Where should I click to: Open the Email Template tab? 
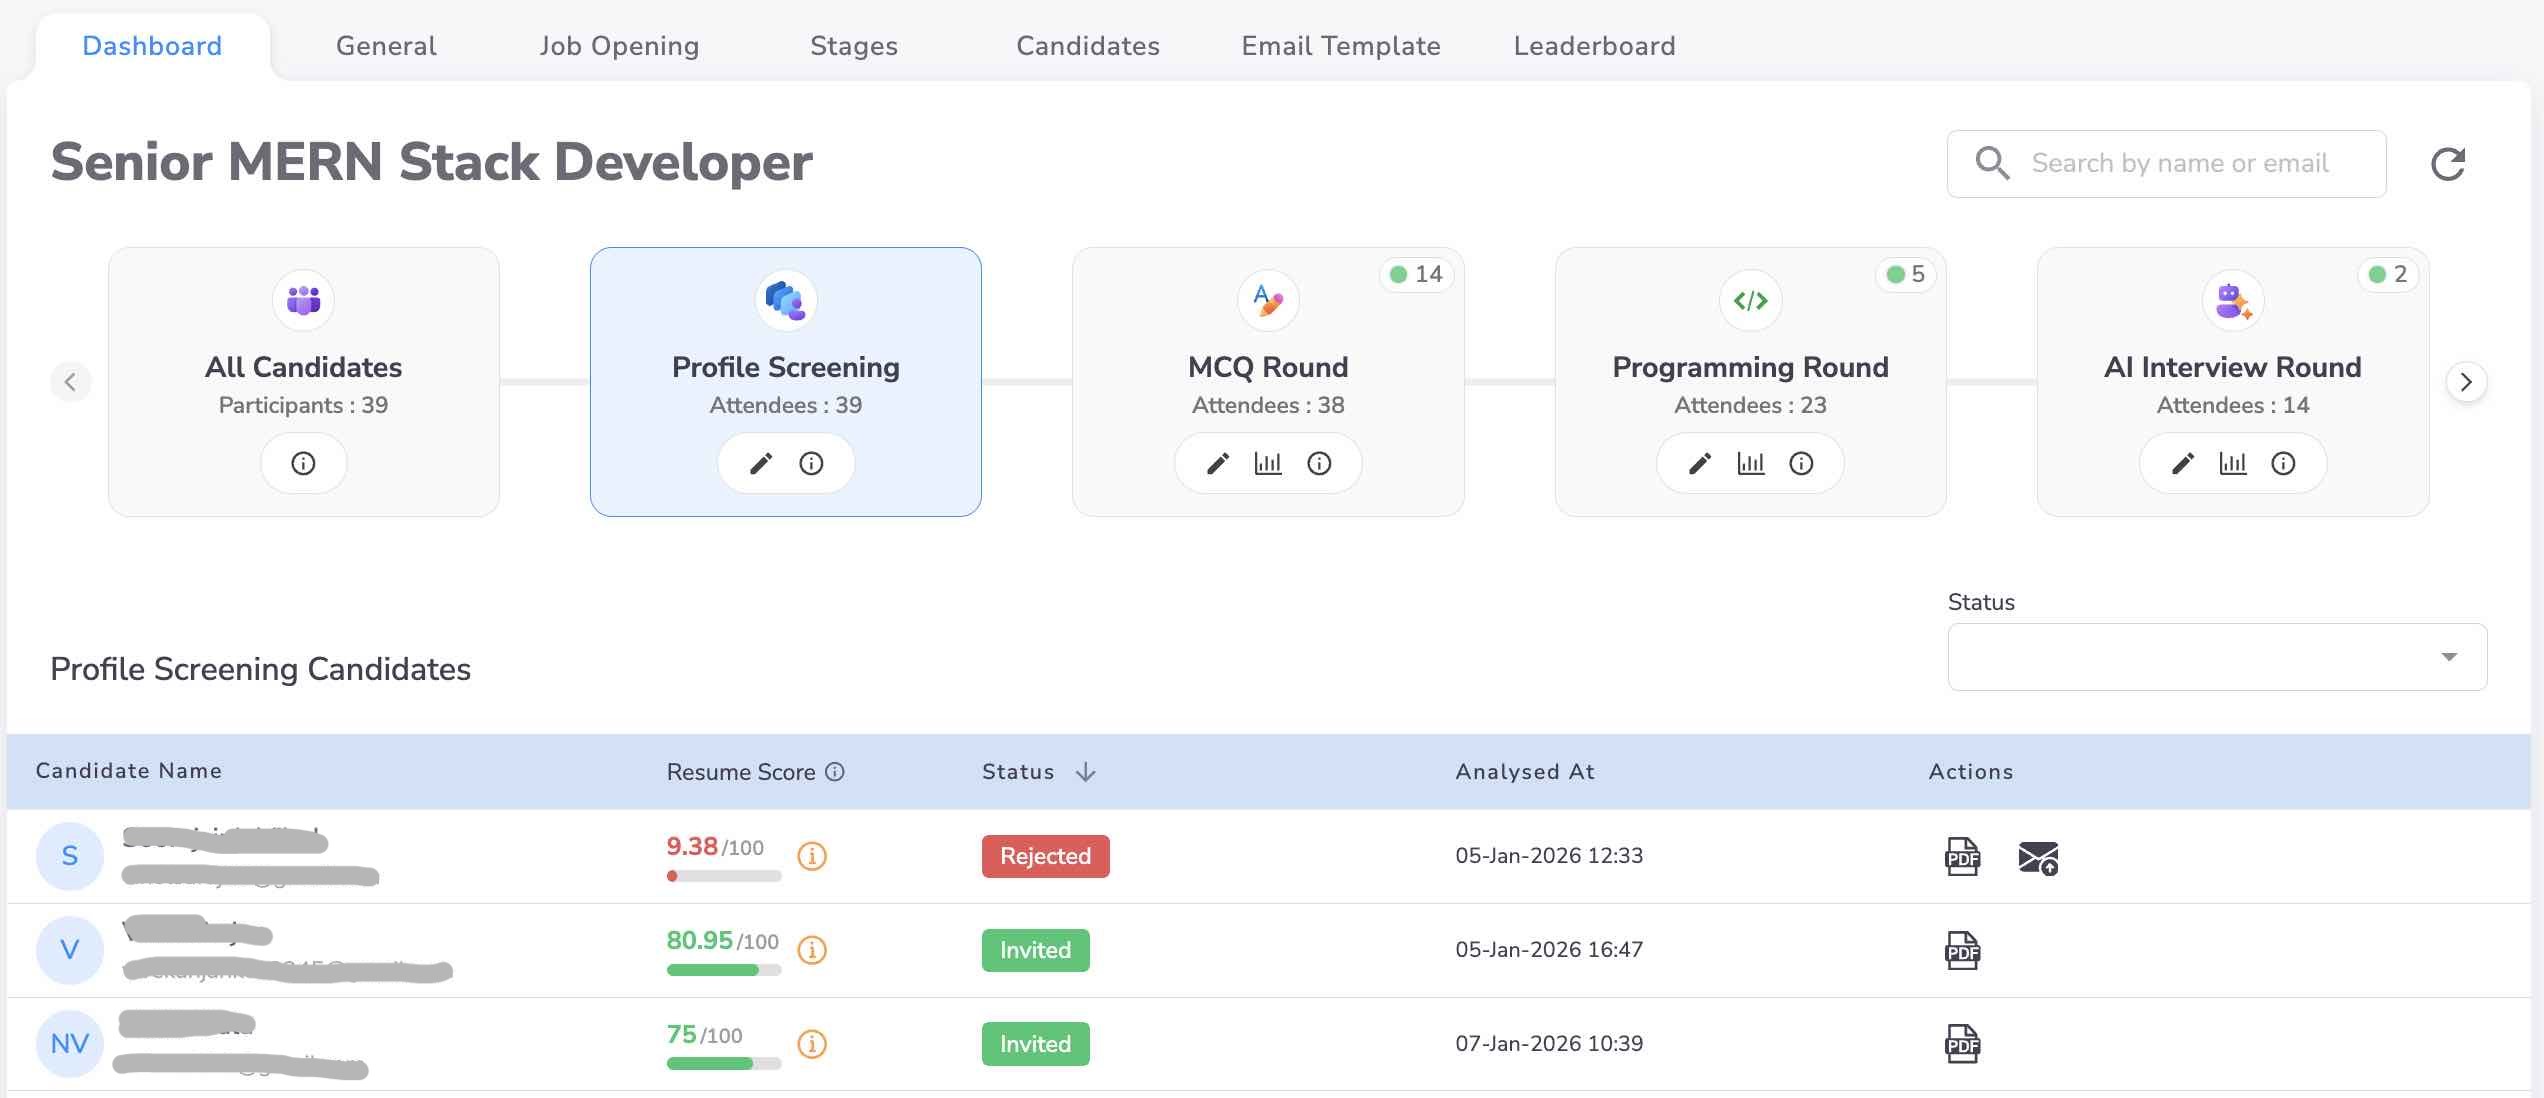click(1340, 46)
